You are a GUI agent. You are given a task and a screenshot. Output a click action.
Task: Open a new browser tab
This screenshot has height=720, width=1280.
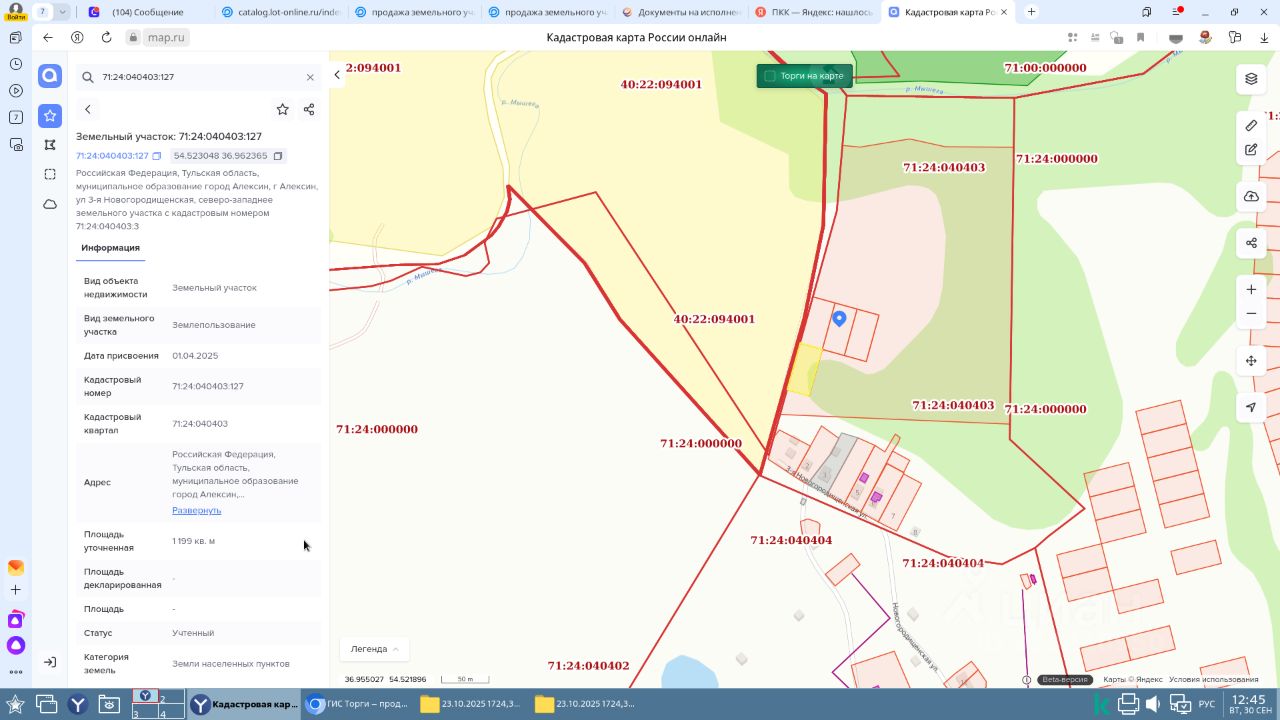click(1031, 12)
